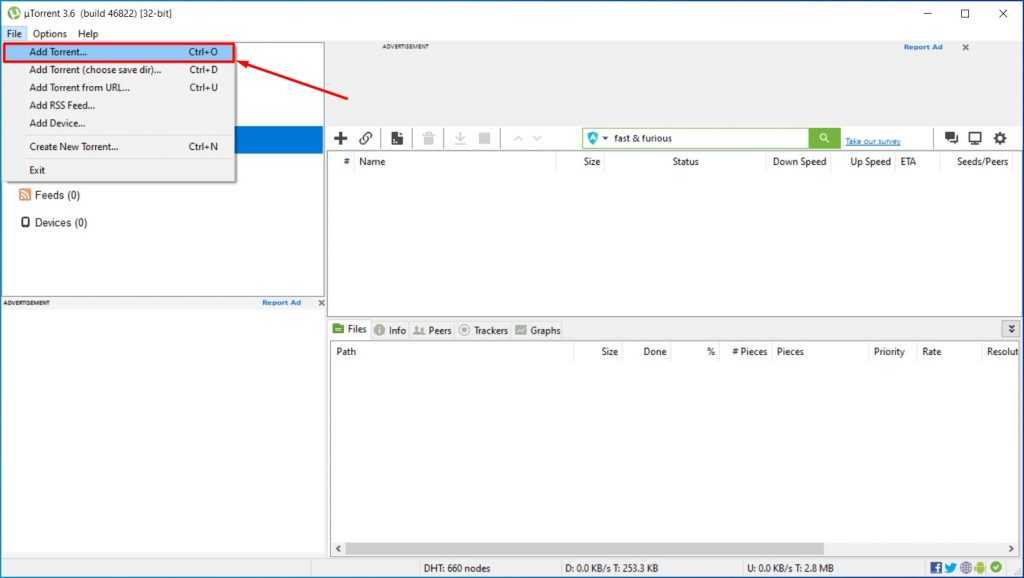Image resolution: width=1024 pixels, height=578 pixels.
Task: Select Add Device... menu entry
Action: pos(118,123)
